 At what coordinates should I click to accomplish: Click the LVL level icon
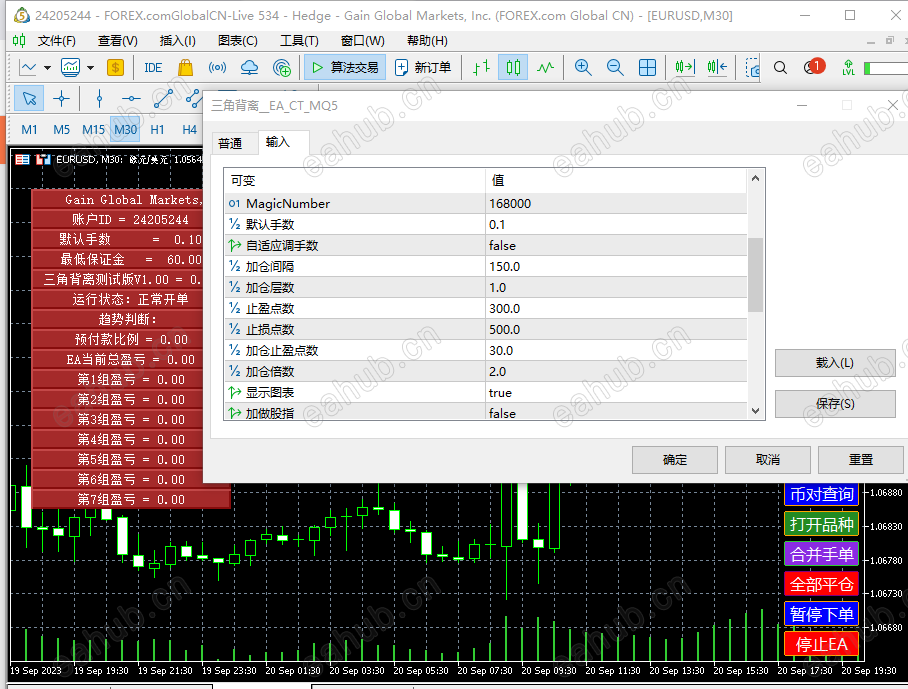tap(848, 68)
